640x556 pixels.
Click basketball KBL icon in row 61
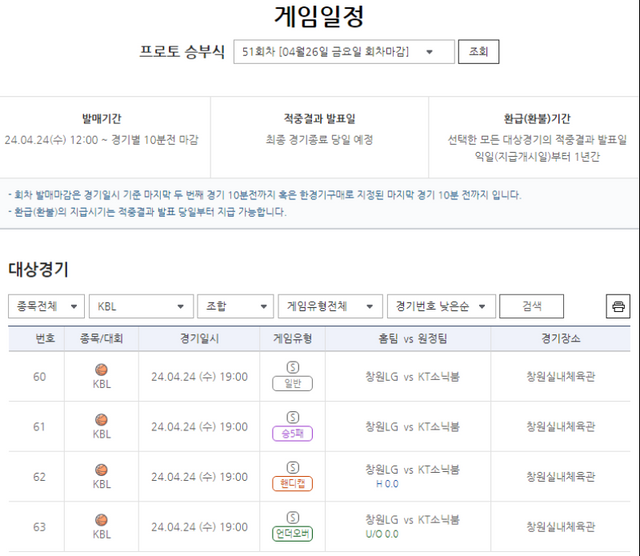coord(102,420)
